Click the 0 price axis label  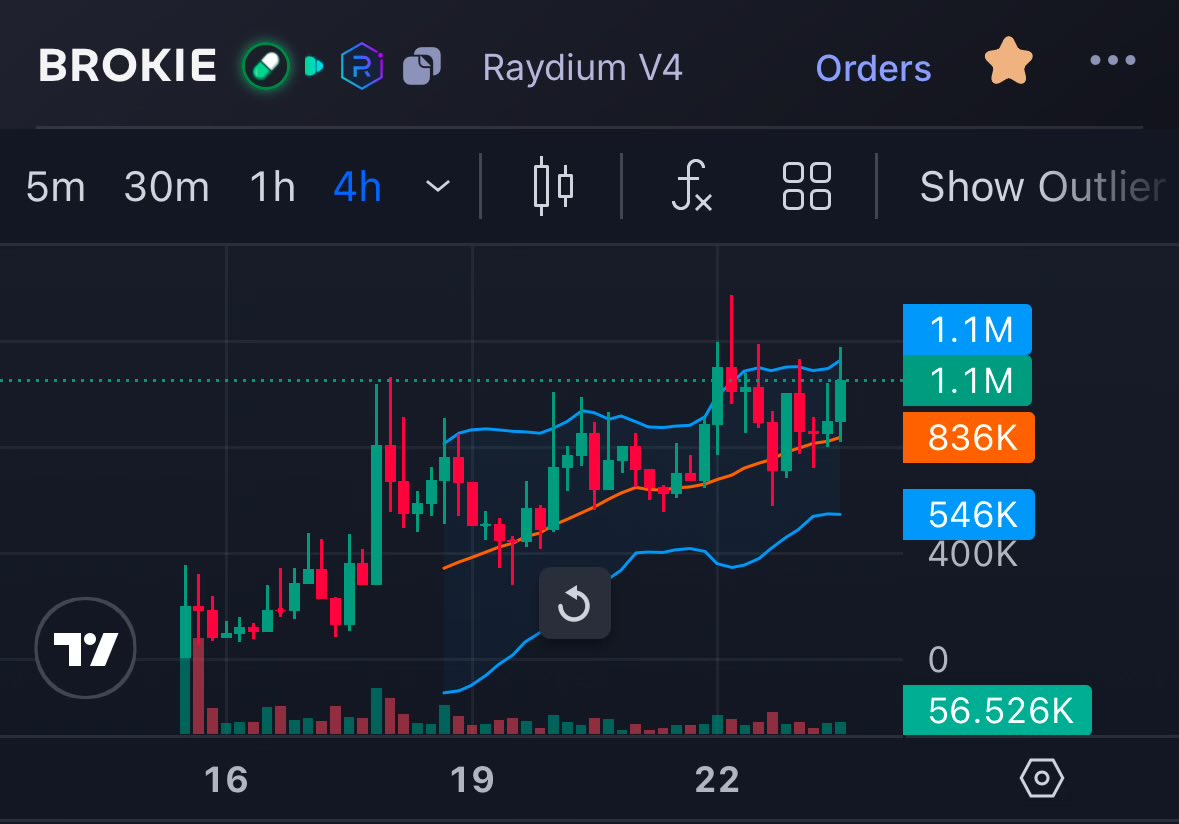938,660
